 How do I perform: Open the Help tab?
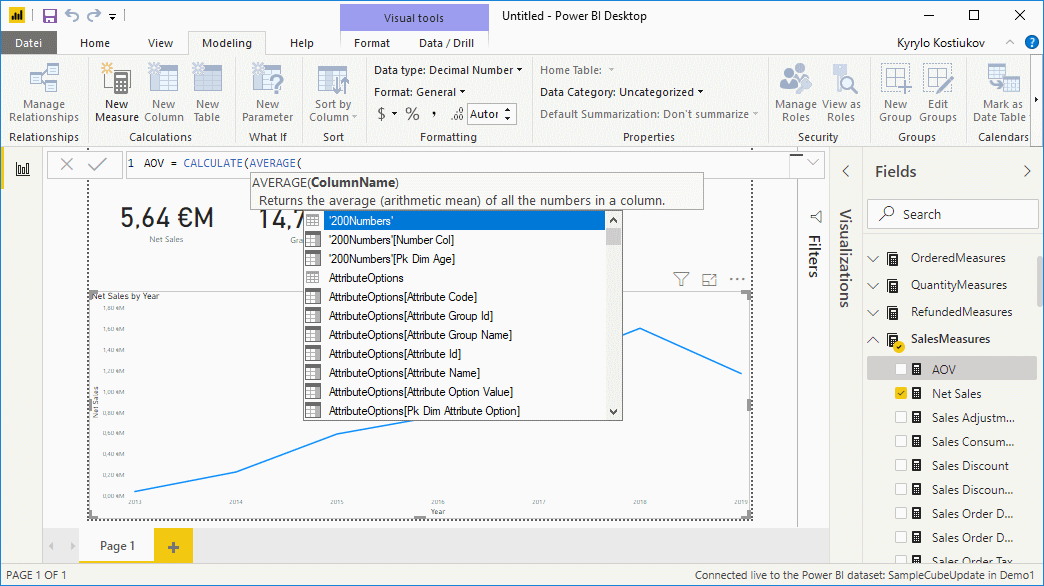pyautogui.click(x=302, y=43)
